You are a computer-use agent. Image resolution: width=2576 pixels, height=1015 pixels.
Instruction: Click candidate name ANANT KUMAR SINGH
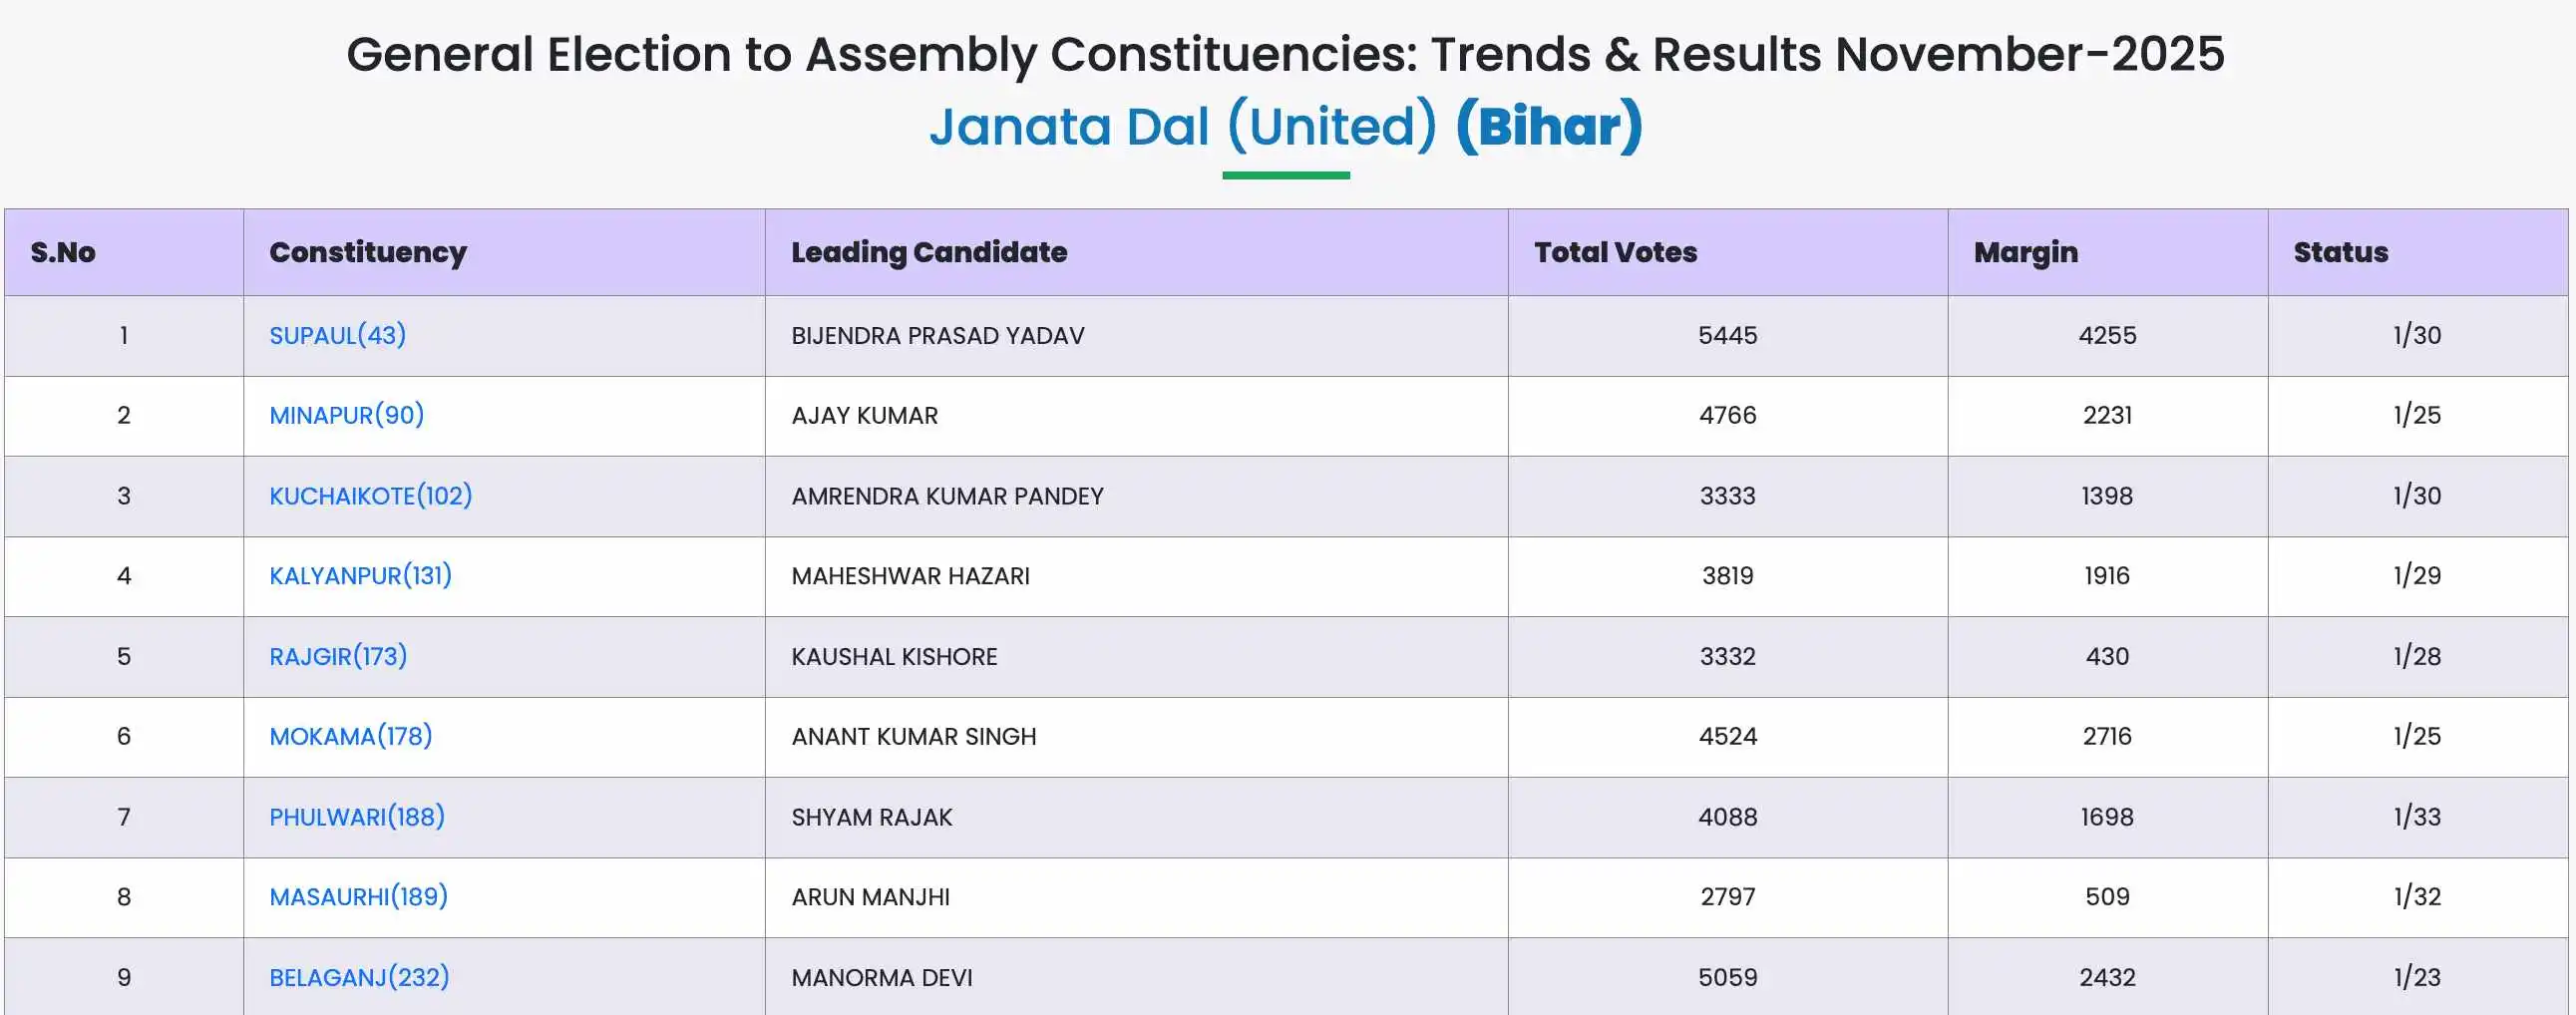point(913,737)
